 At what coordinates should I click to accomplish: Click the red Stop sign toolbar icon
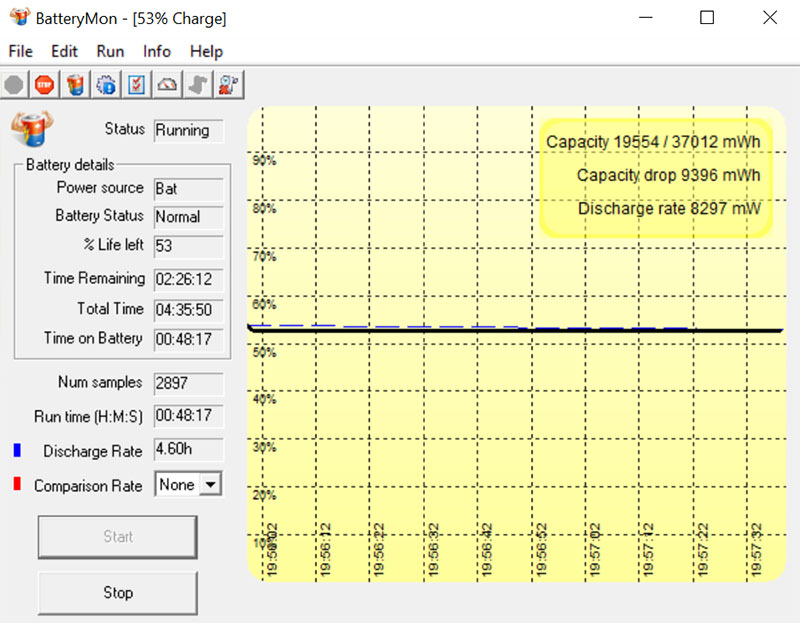(44, 85)
